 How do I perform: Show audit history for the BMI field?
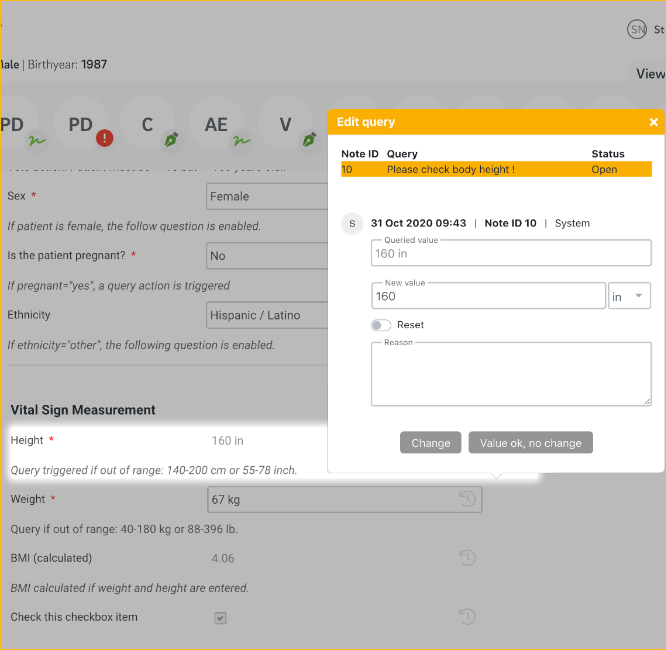coord(467,558)
